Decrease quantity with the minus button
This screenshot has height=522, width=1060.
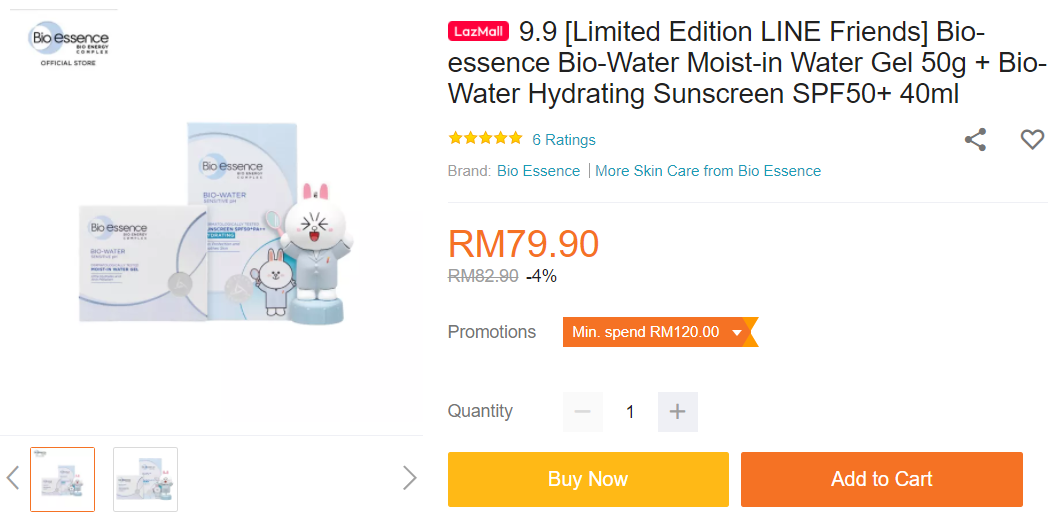[x=583, y=412]
